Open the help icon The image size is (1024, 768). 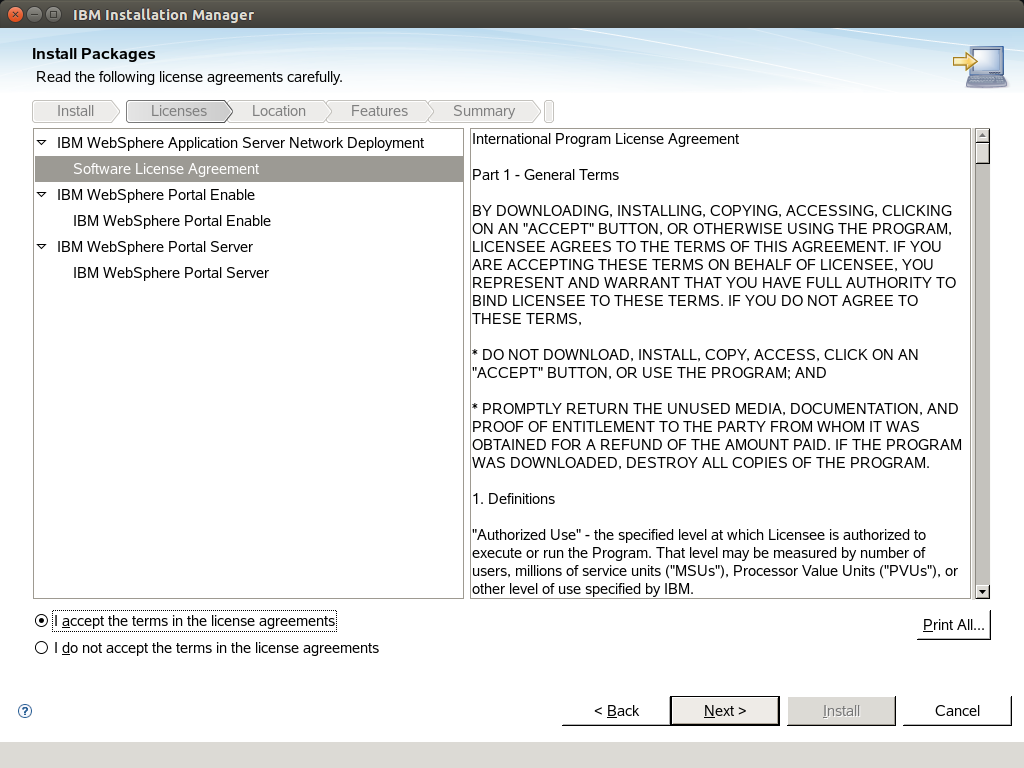[x=25, y=711]
